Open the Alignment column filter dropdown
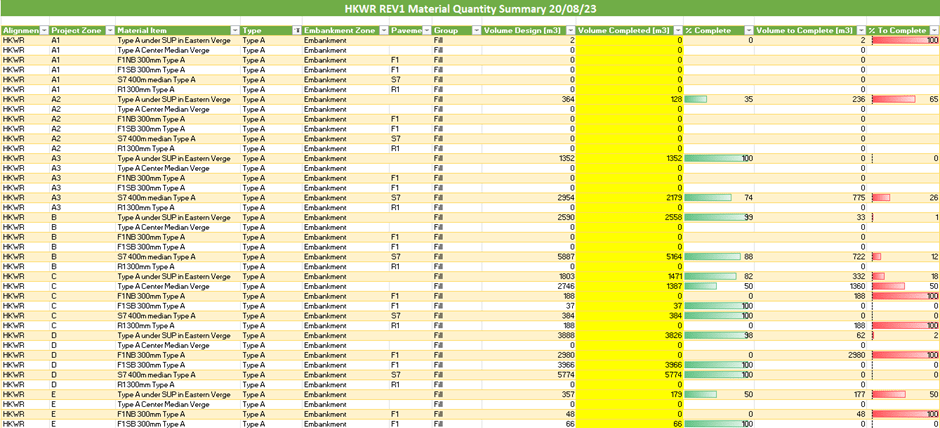This screenshot has width=940, height=428. pos(43,31)
